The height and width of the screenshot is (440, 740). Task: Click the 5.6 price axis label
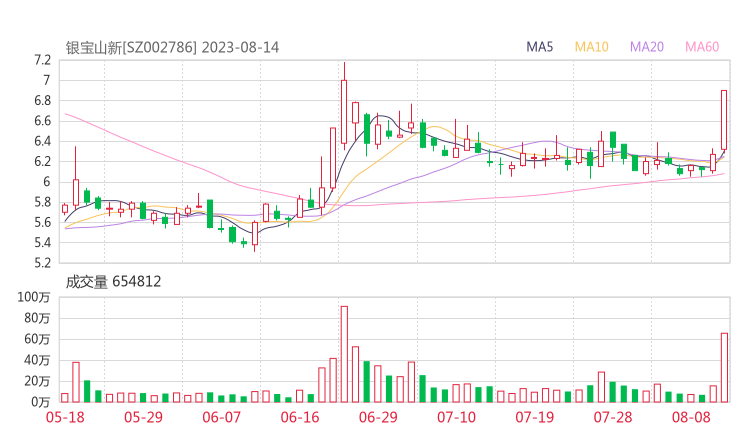click(x=42, y=222)
